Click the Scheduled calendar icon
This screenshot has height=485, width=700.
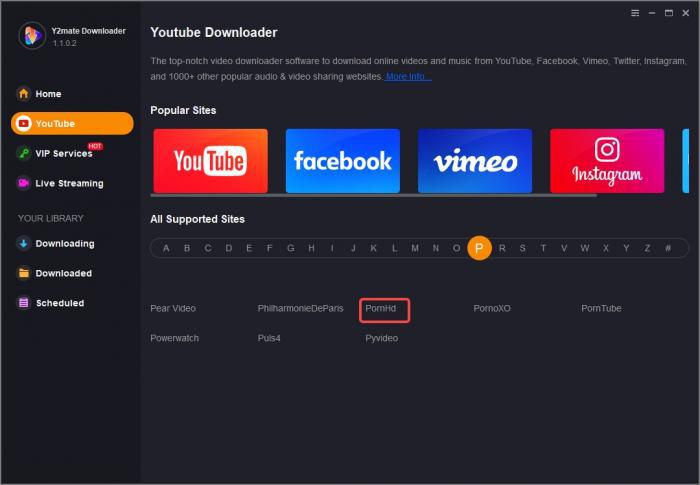[23, 303]
